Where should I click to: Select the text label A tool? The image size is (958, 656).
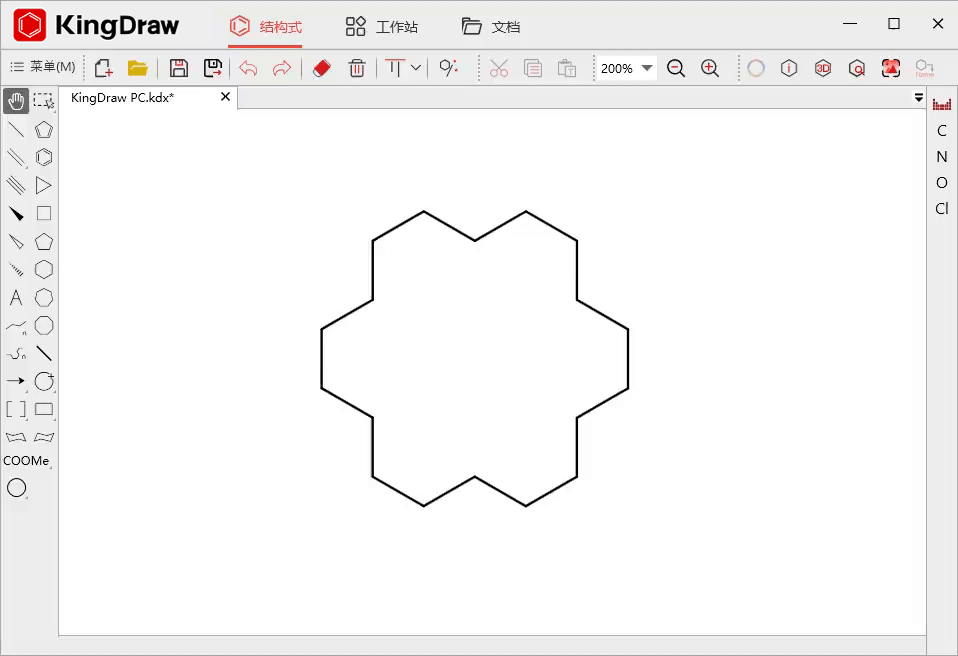click(16, 297)
